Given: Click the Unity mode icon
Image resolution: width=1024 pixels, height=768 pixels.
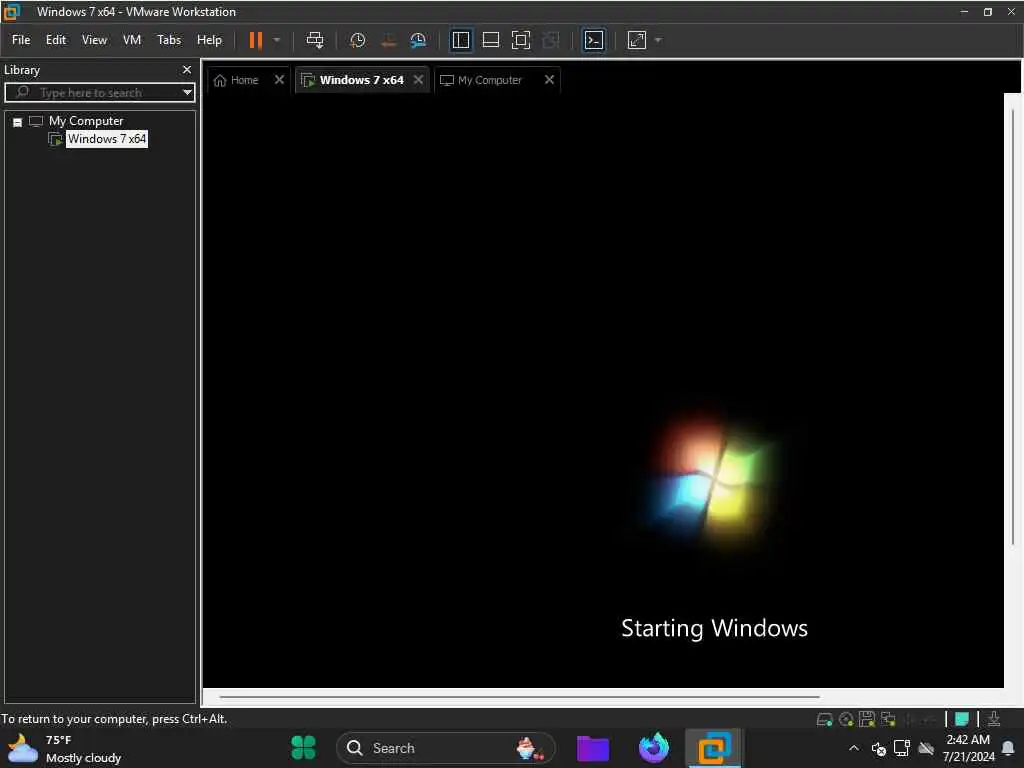Looking at the screenshot, I should [x=551, y=40].
